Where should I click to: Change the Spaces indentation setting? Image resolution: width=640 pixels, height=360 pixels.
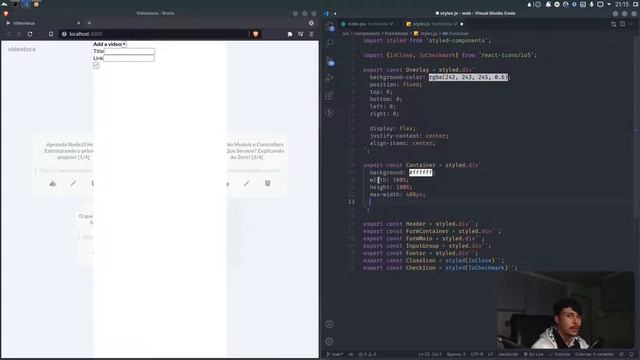pos(456,354)
